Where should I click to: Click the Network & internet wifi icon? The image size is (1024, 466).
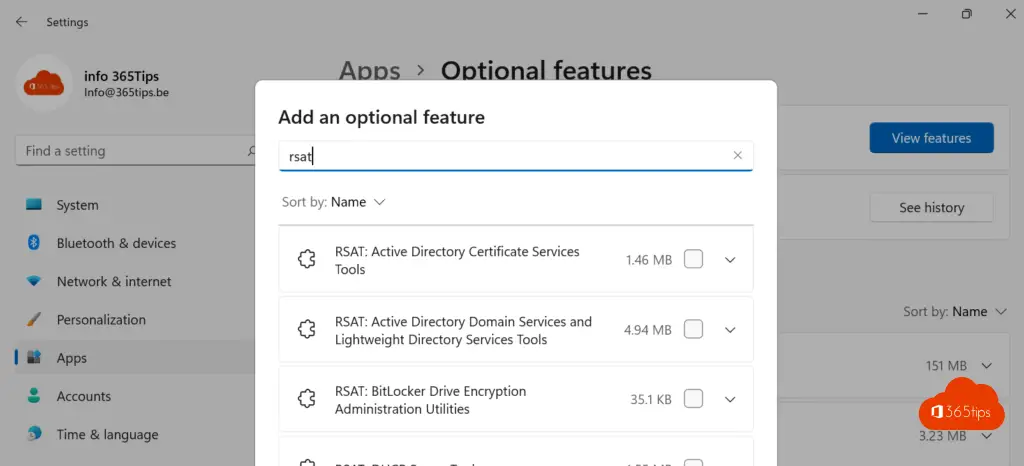[x=34, y=282]
